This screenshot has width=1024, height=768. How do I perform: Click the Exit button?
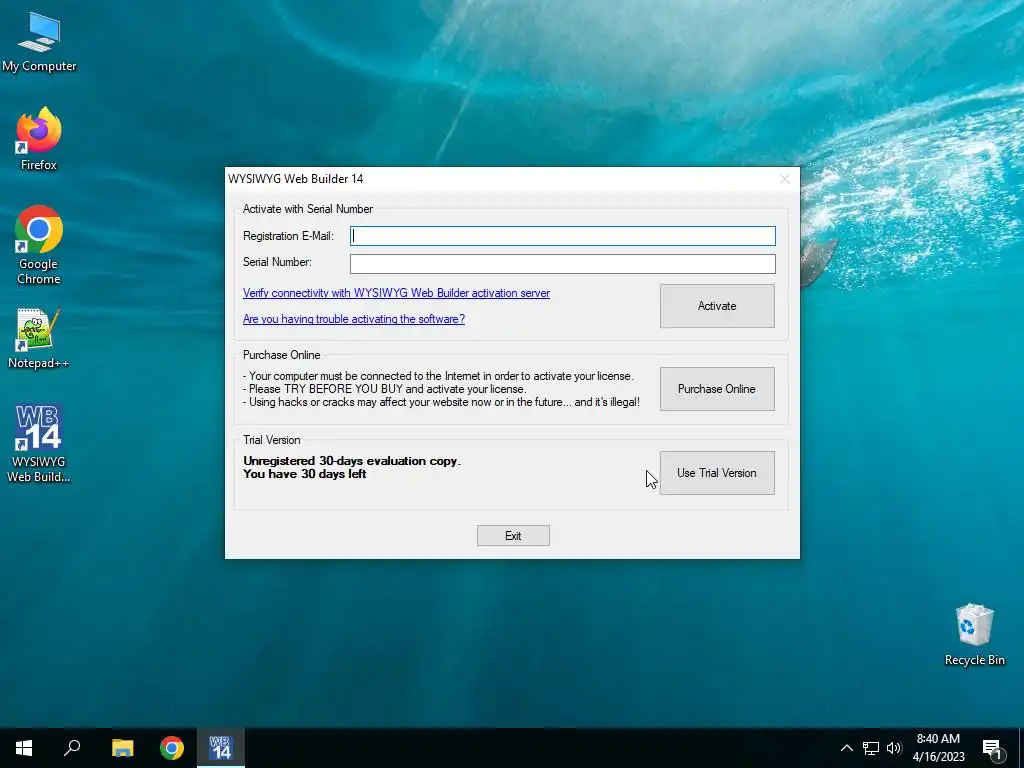pyautogui.click(x=513, y=536)
